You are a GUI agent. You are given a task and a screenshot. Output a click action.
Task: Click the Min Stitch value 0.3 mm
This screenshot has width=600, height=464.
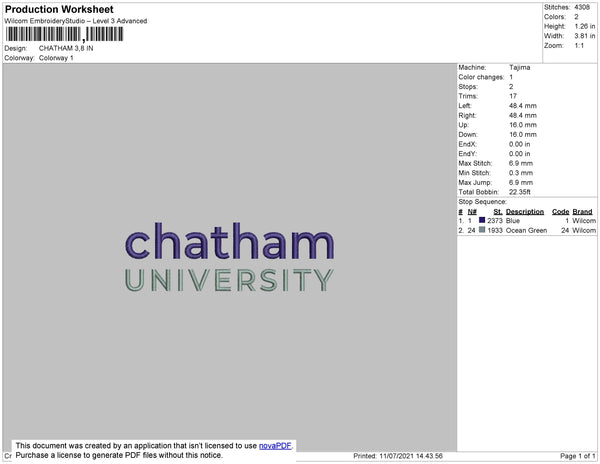[x=520, y=173]
